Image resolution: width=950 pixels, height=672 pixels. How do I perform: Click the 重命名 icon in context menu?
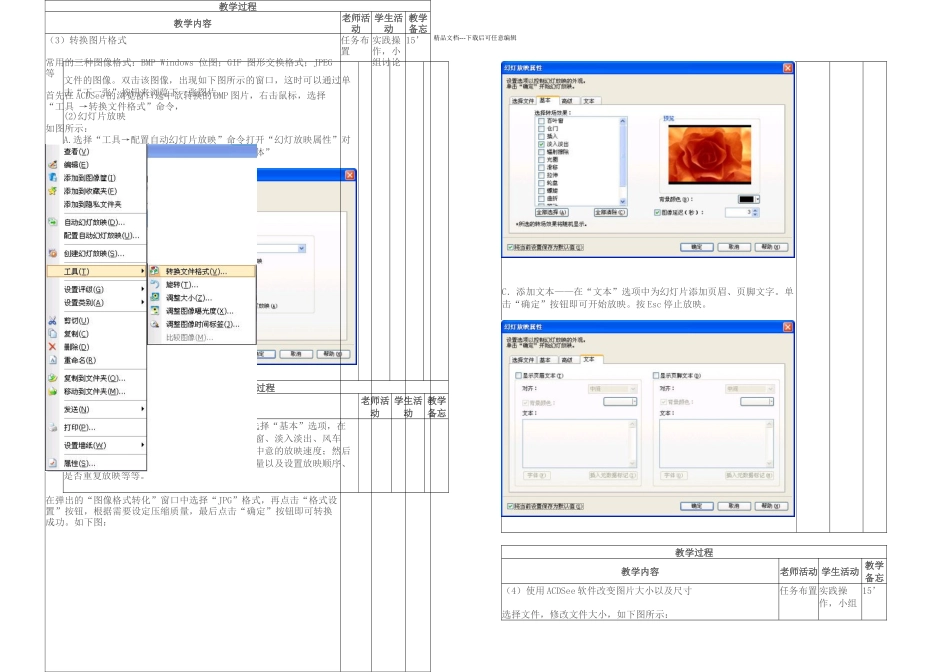coord(53,360)
